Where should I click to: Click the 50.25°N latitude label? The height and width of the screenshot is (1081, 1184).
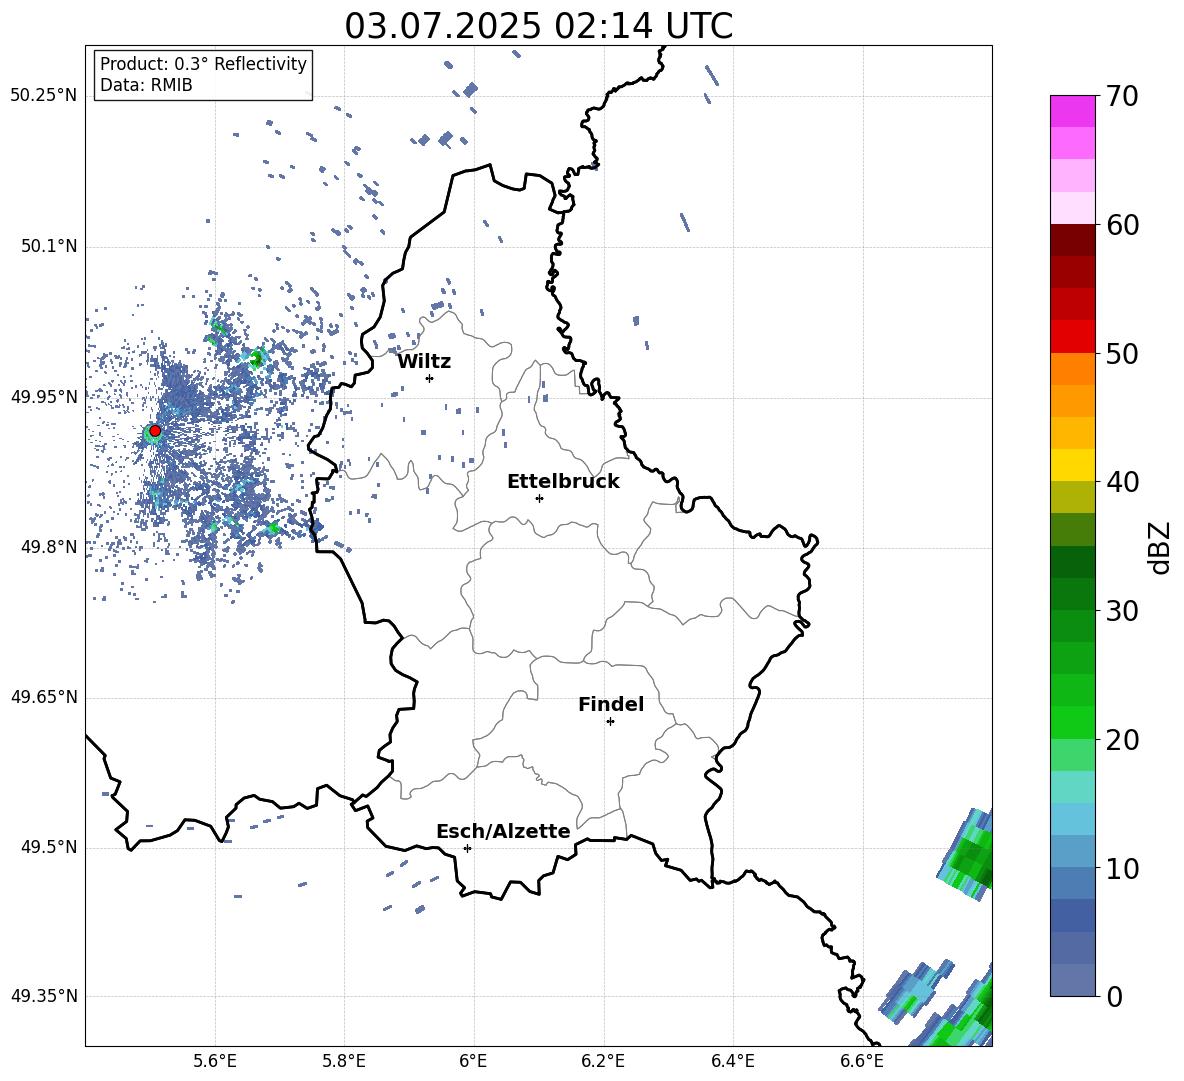(44, 96)
